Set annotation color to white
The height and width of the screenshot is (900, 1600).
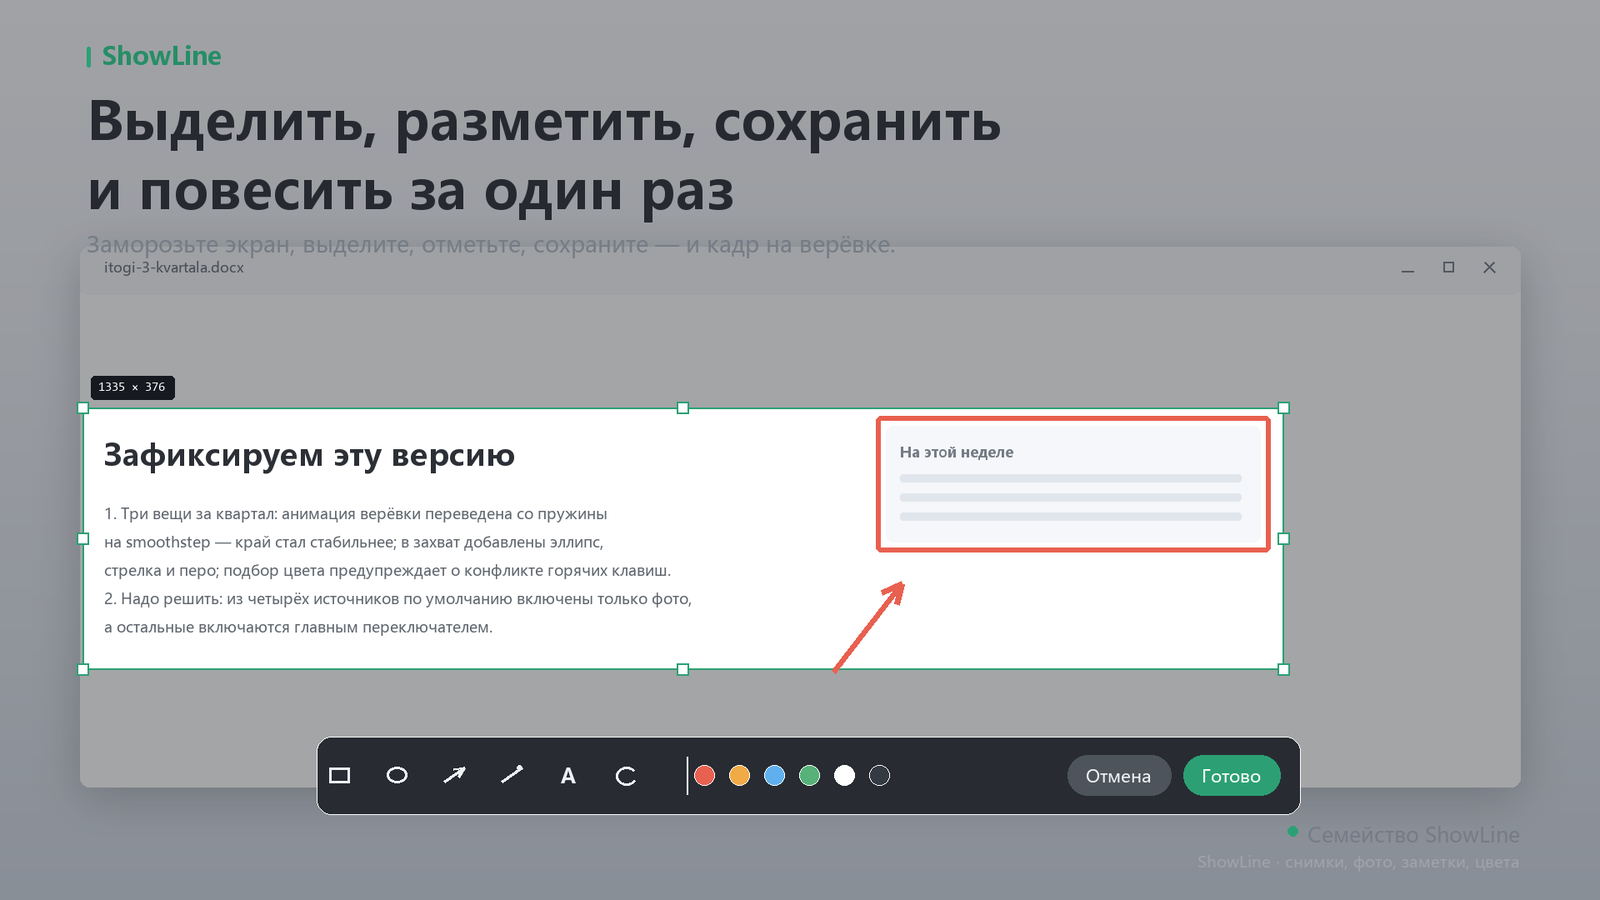(x=845, y=776)
